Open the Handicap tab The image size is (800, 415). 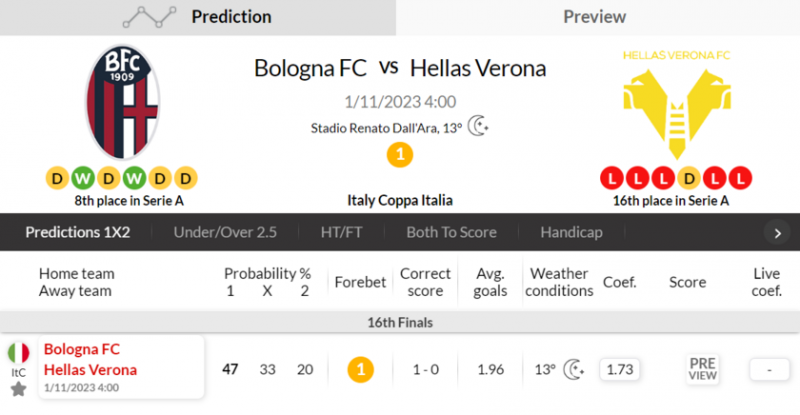571,232
